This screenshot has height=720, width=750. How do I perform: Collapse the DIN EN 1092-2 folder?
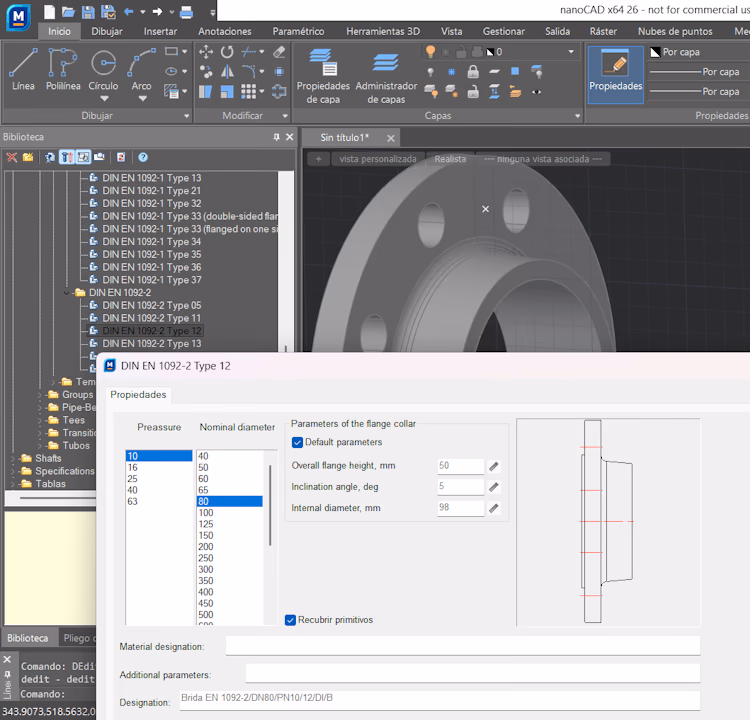66,293
